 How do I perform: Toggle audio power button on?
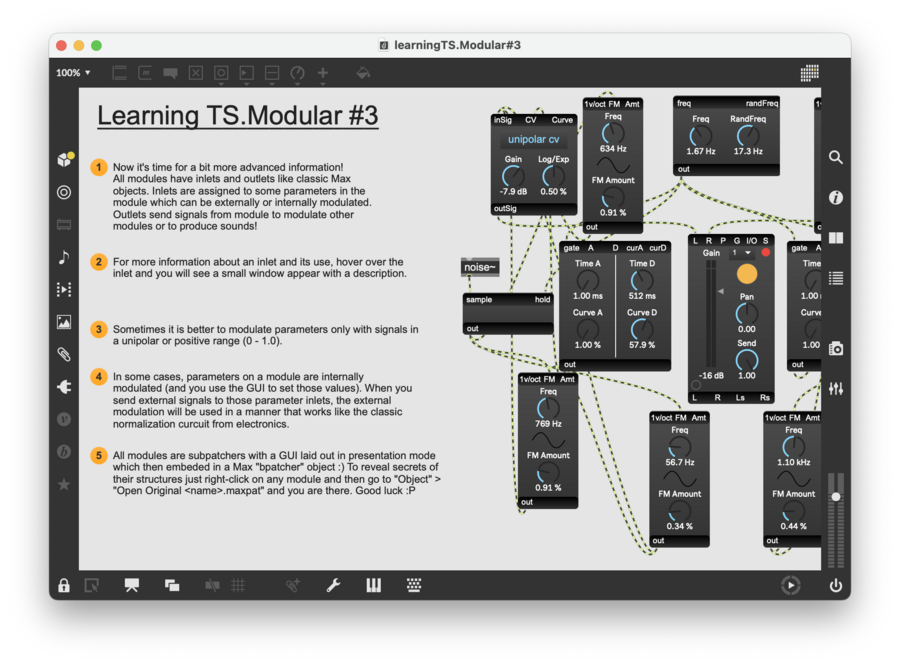coord(836,585)
